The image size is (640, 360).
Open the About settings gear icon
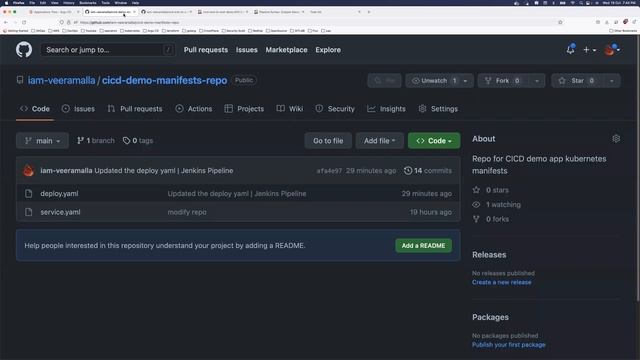(x=616, y=139)
